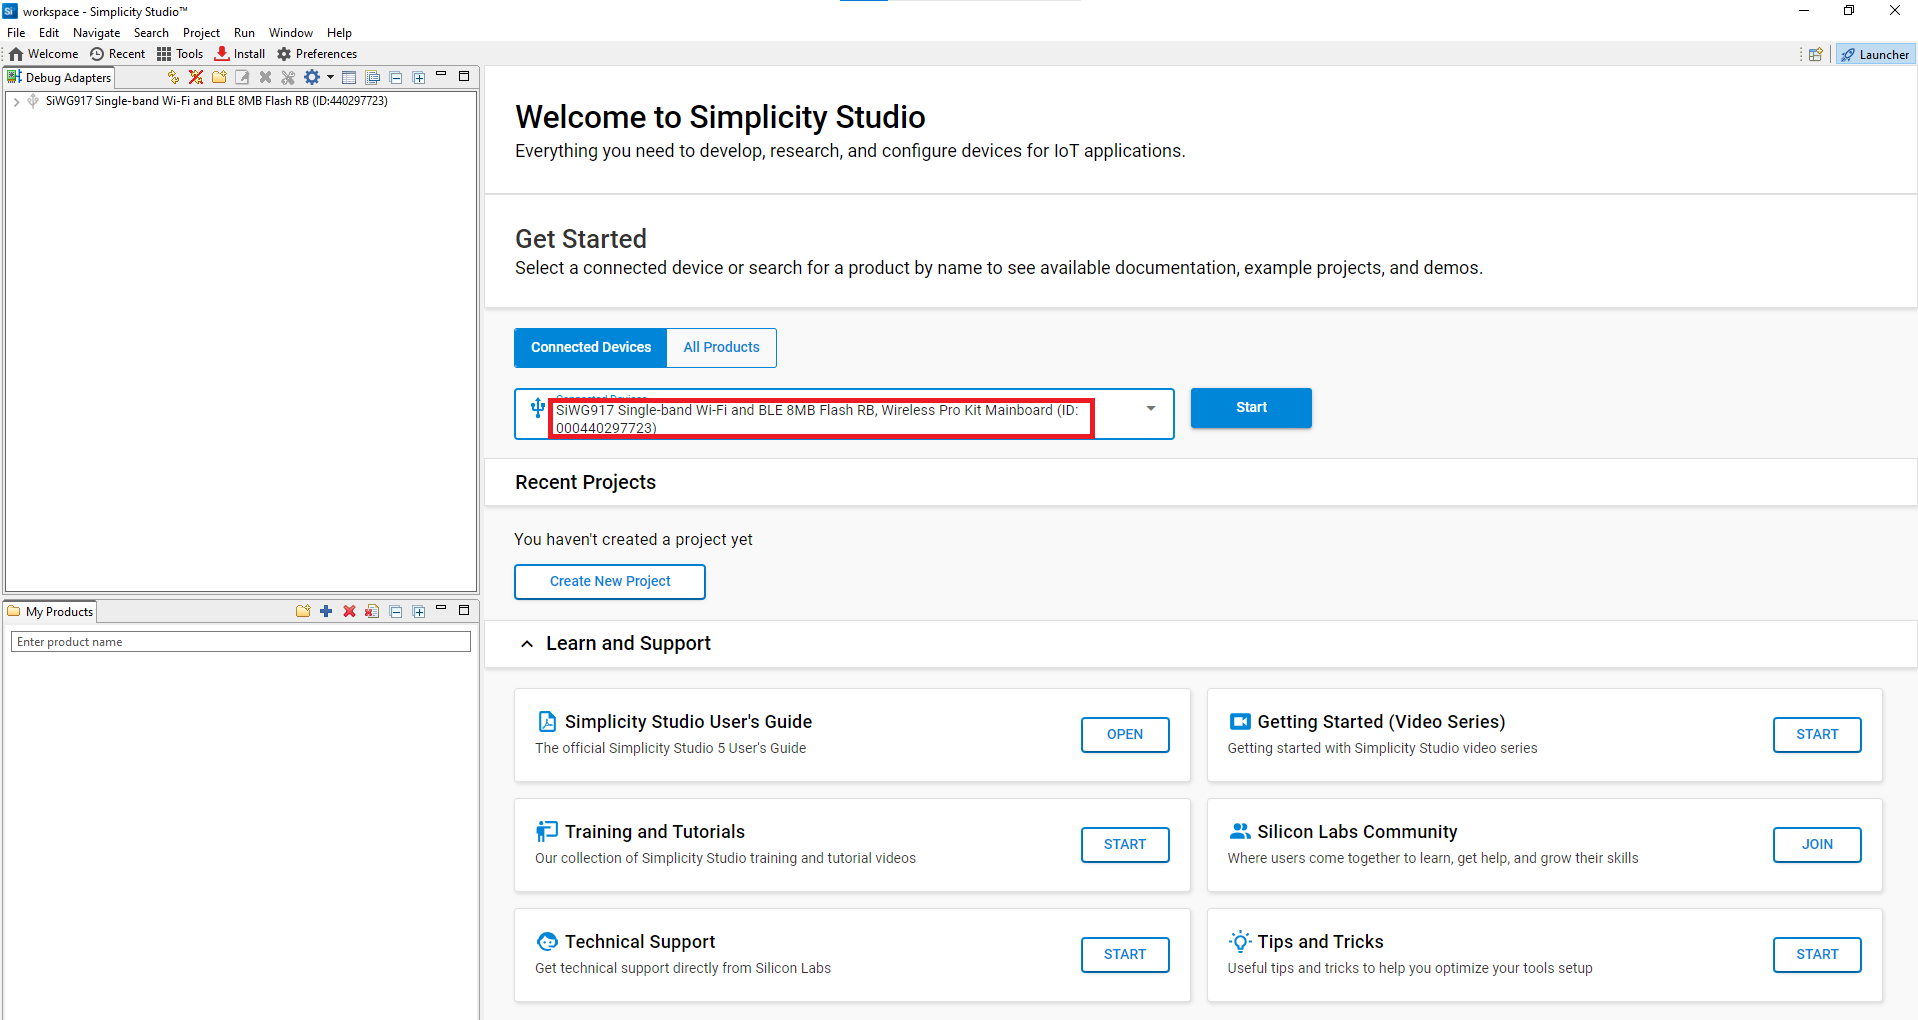Open the Project menu
Image resolution: width=1918 pixels, height=1020 pixels.
pos(201,33)
